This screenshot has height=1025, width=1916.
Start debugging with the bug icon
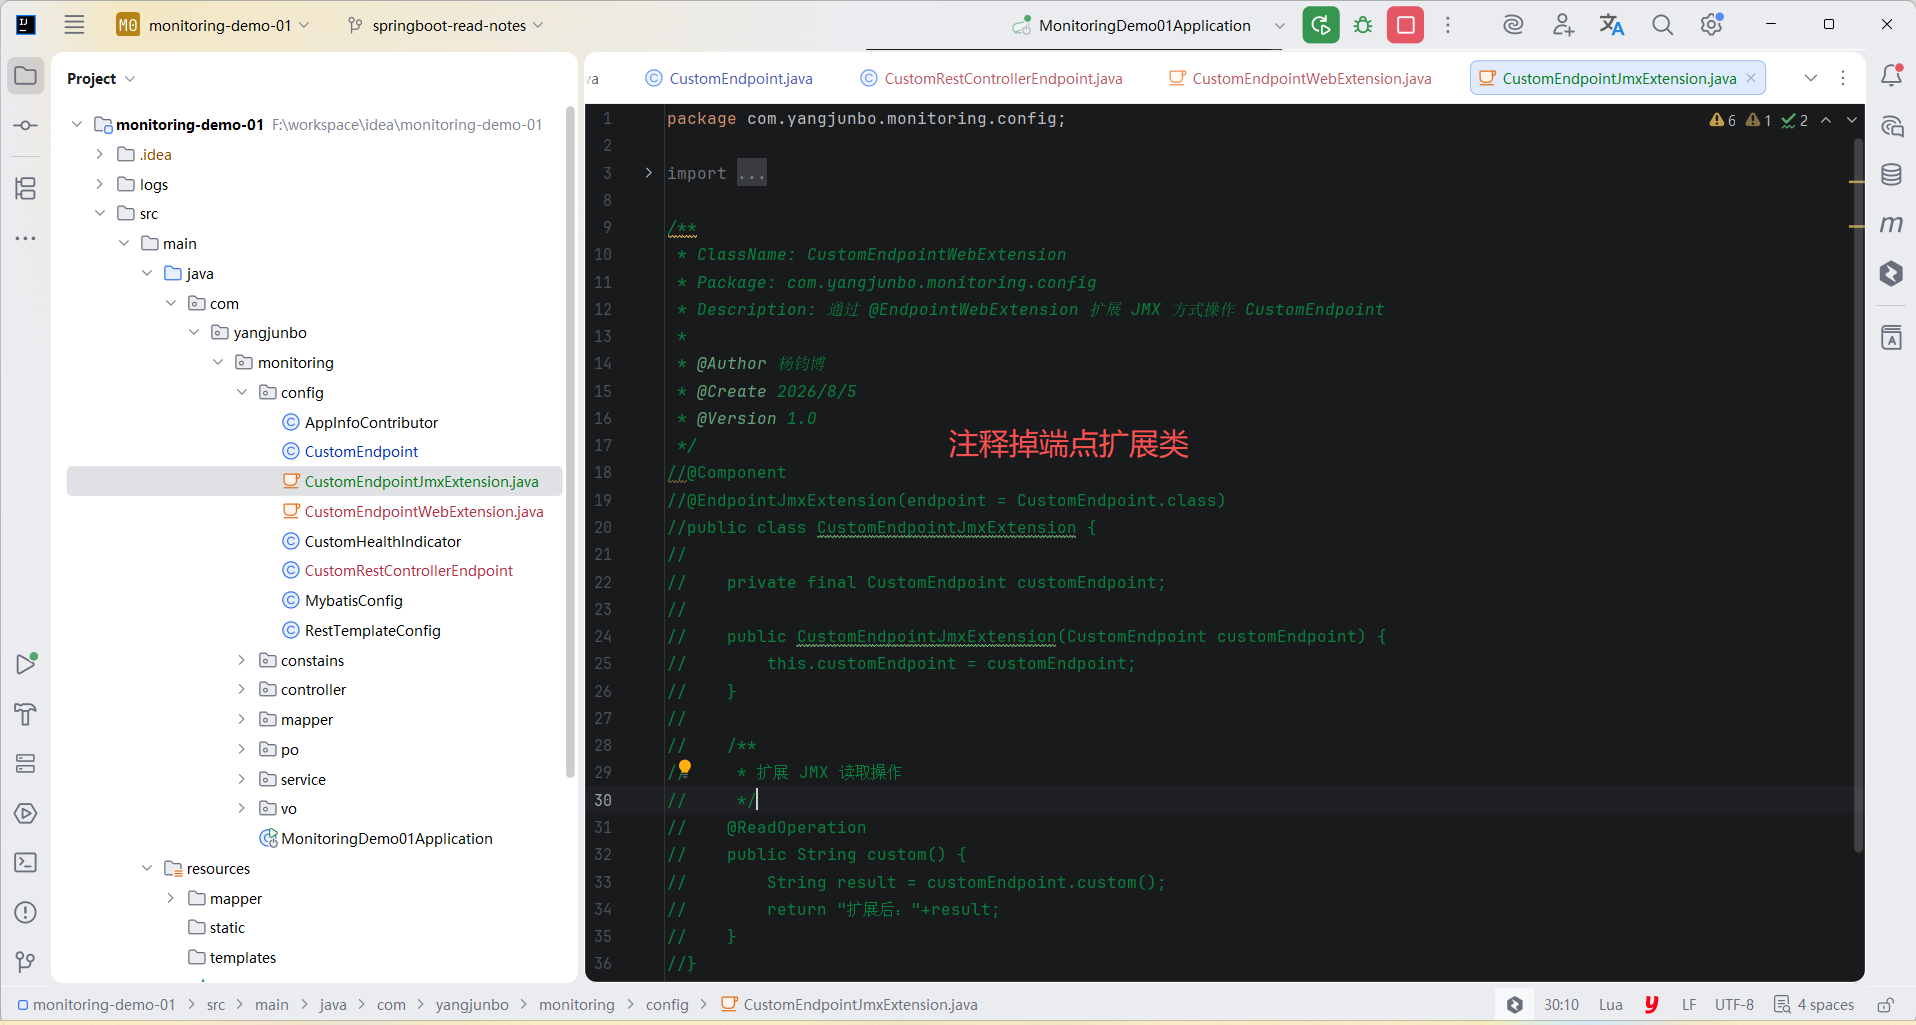point(1363,25)
